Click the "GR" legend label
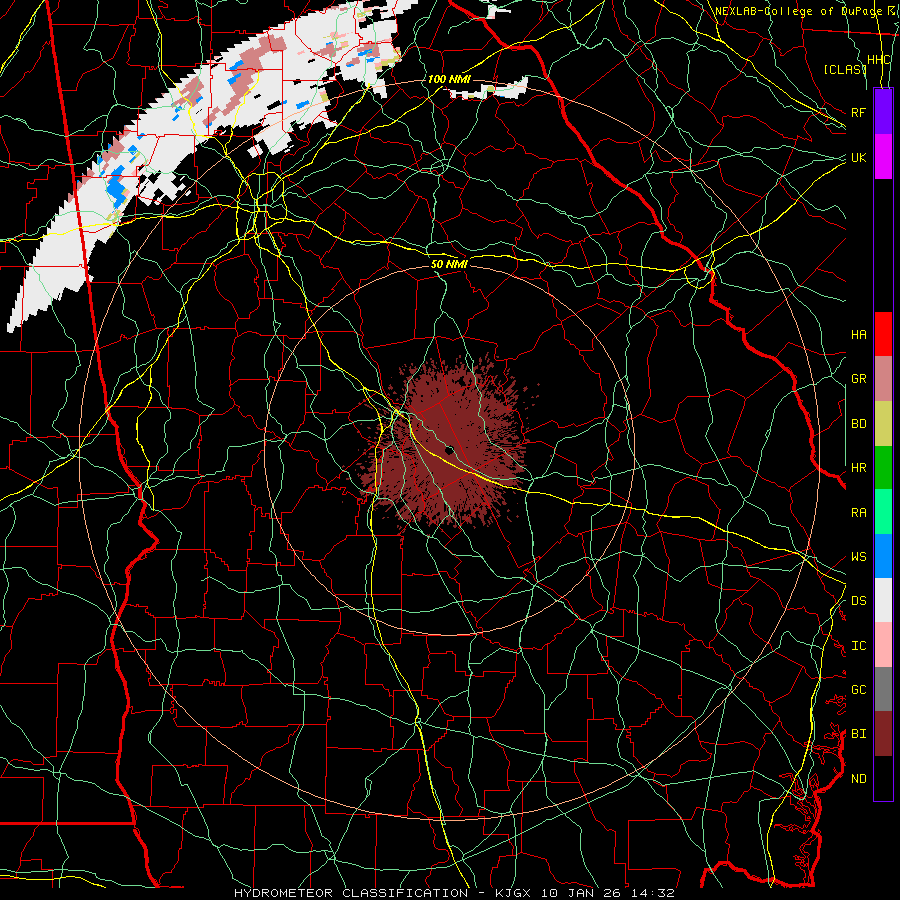 pyautogui.click(x=858, y=379)
